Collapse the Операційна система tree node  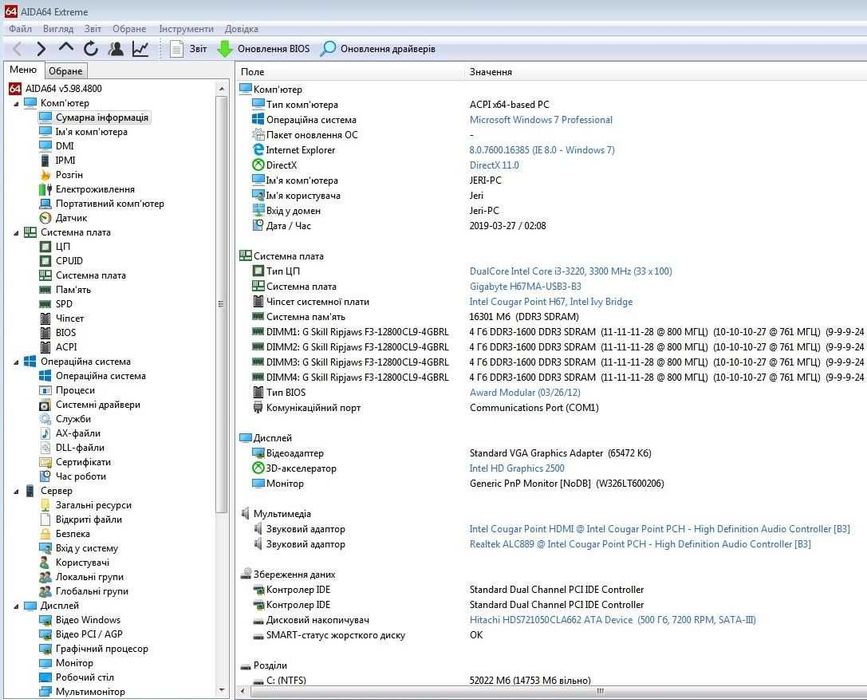[16, 362]
